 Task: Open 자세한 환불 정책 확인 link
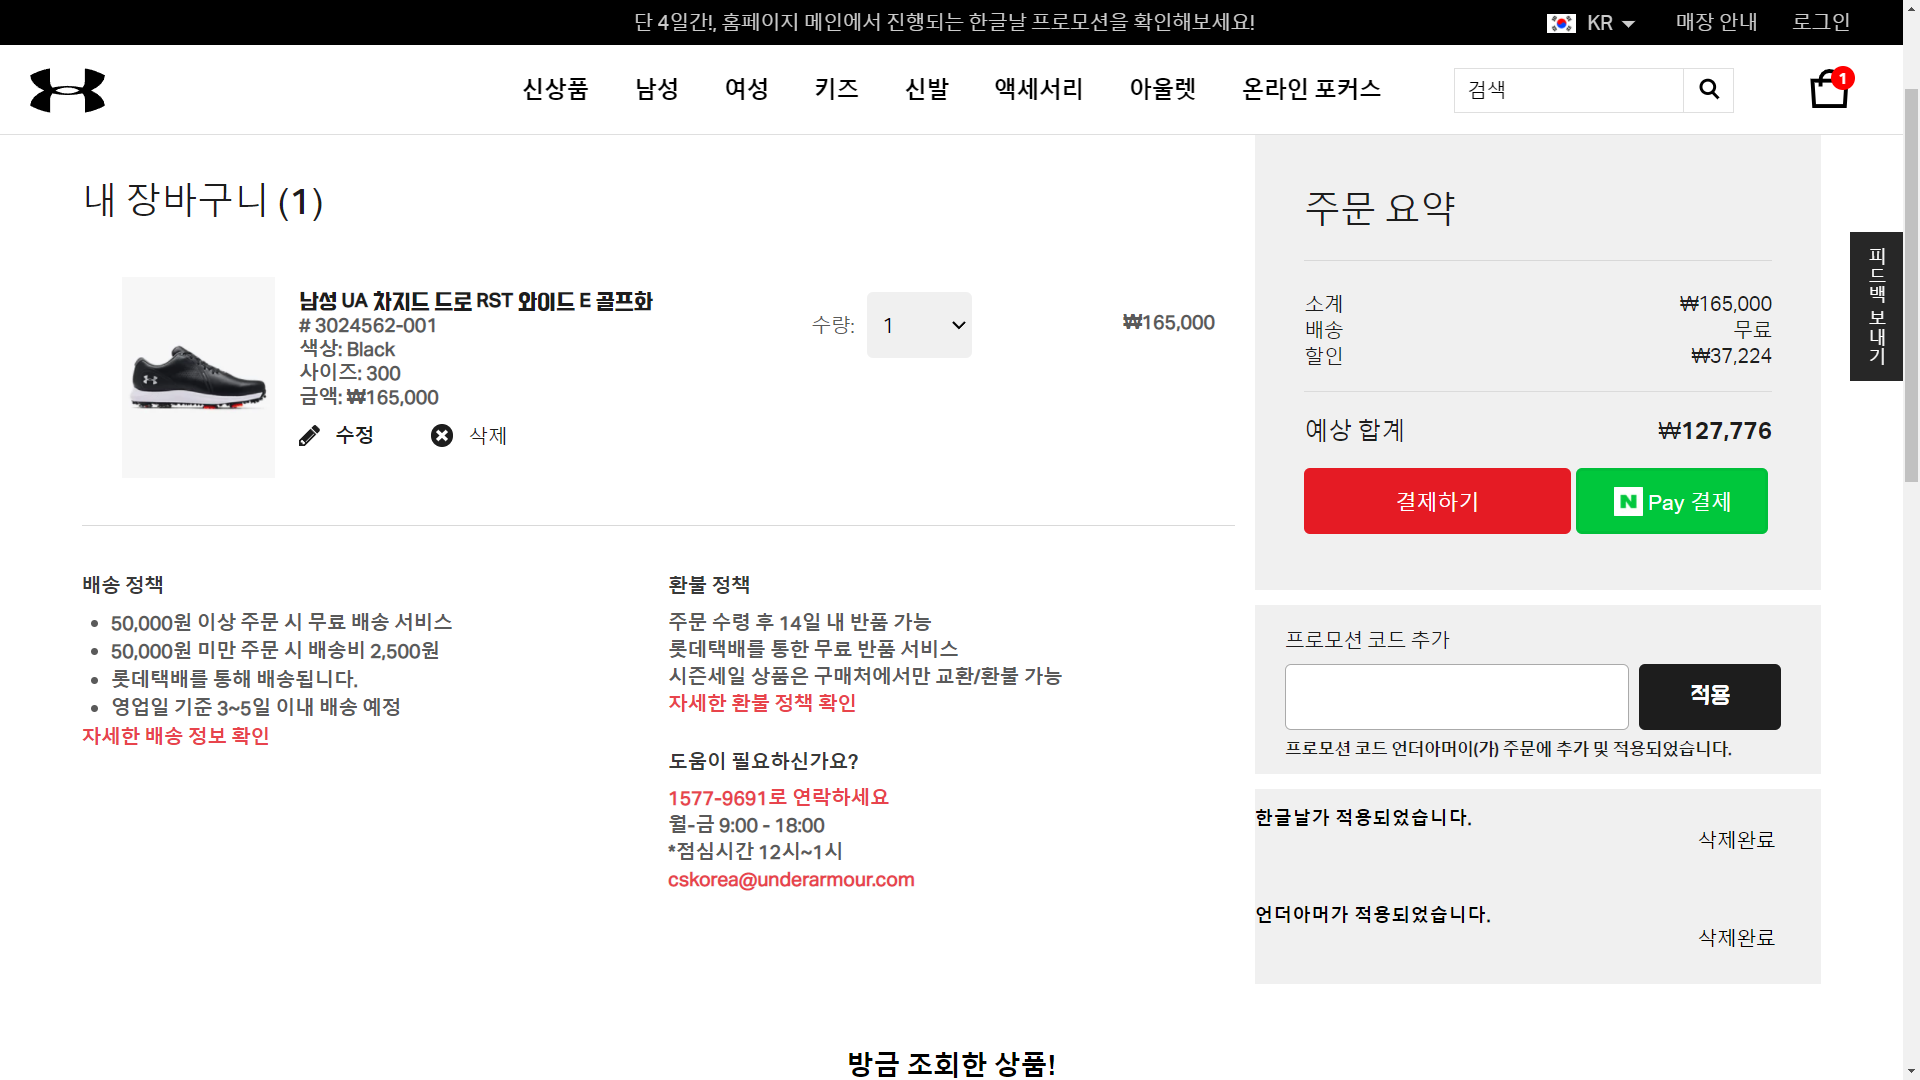[762, 703]
